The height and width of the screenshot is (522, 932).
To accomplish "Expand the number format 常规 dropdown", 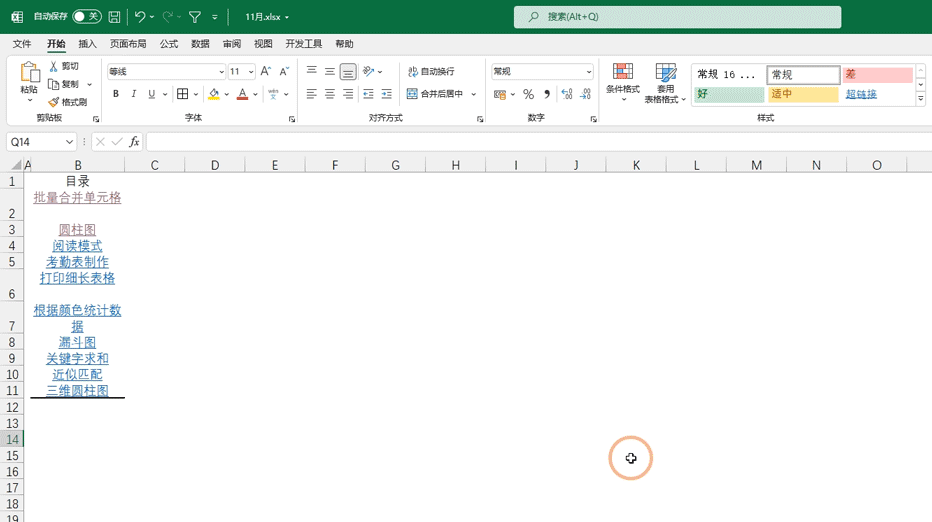I will coord(589,72).
